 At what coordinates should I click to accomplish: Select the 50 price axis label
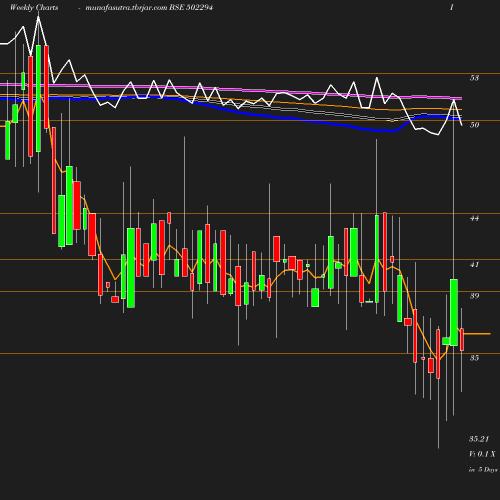pos(474,125)
